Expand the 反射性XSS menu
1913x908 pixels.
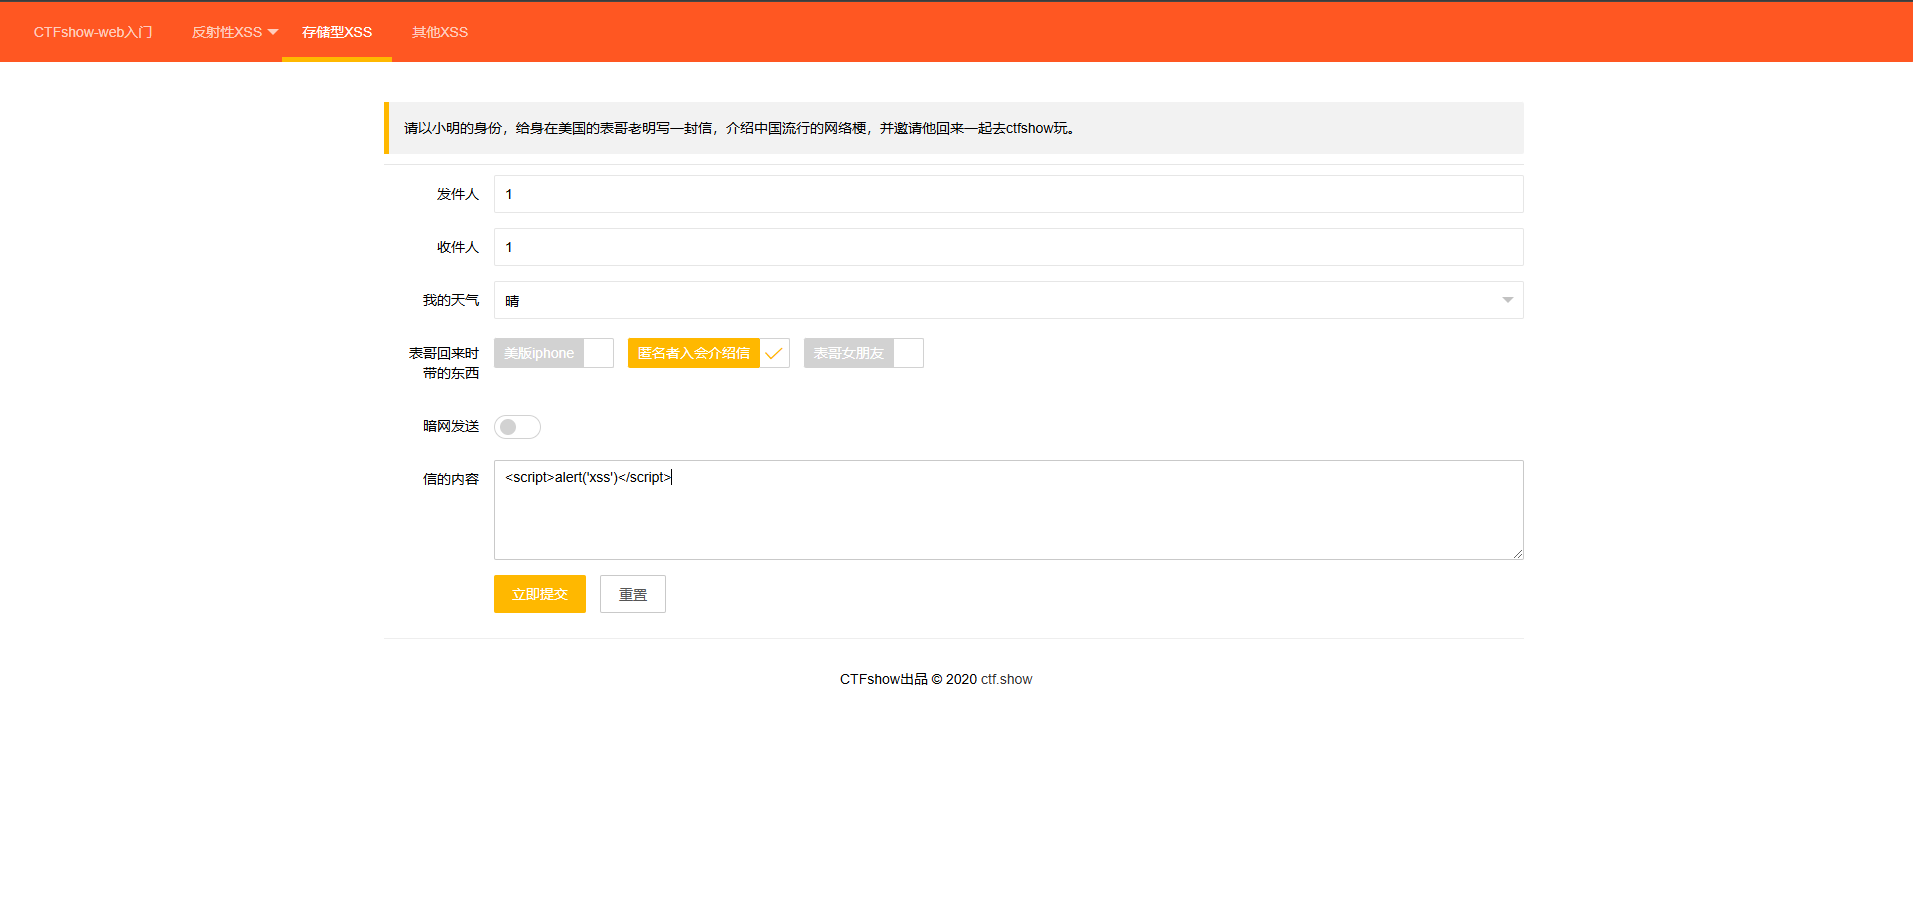(227, 32)
